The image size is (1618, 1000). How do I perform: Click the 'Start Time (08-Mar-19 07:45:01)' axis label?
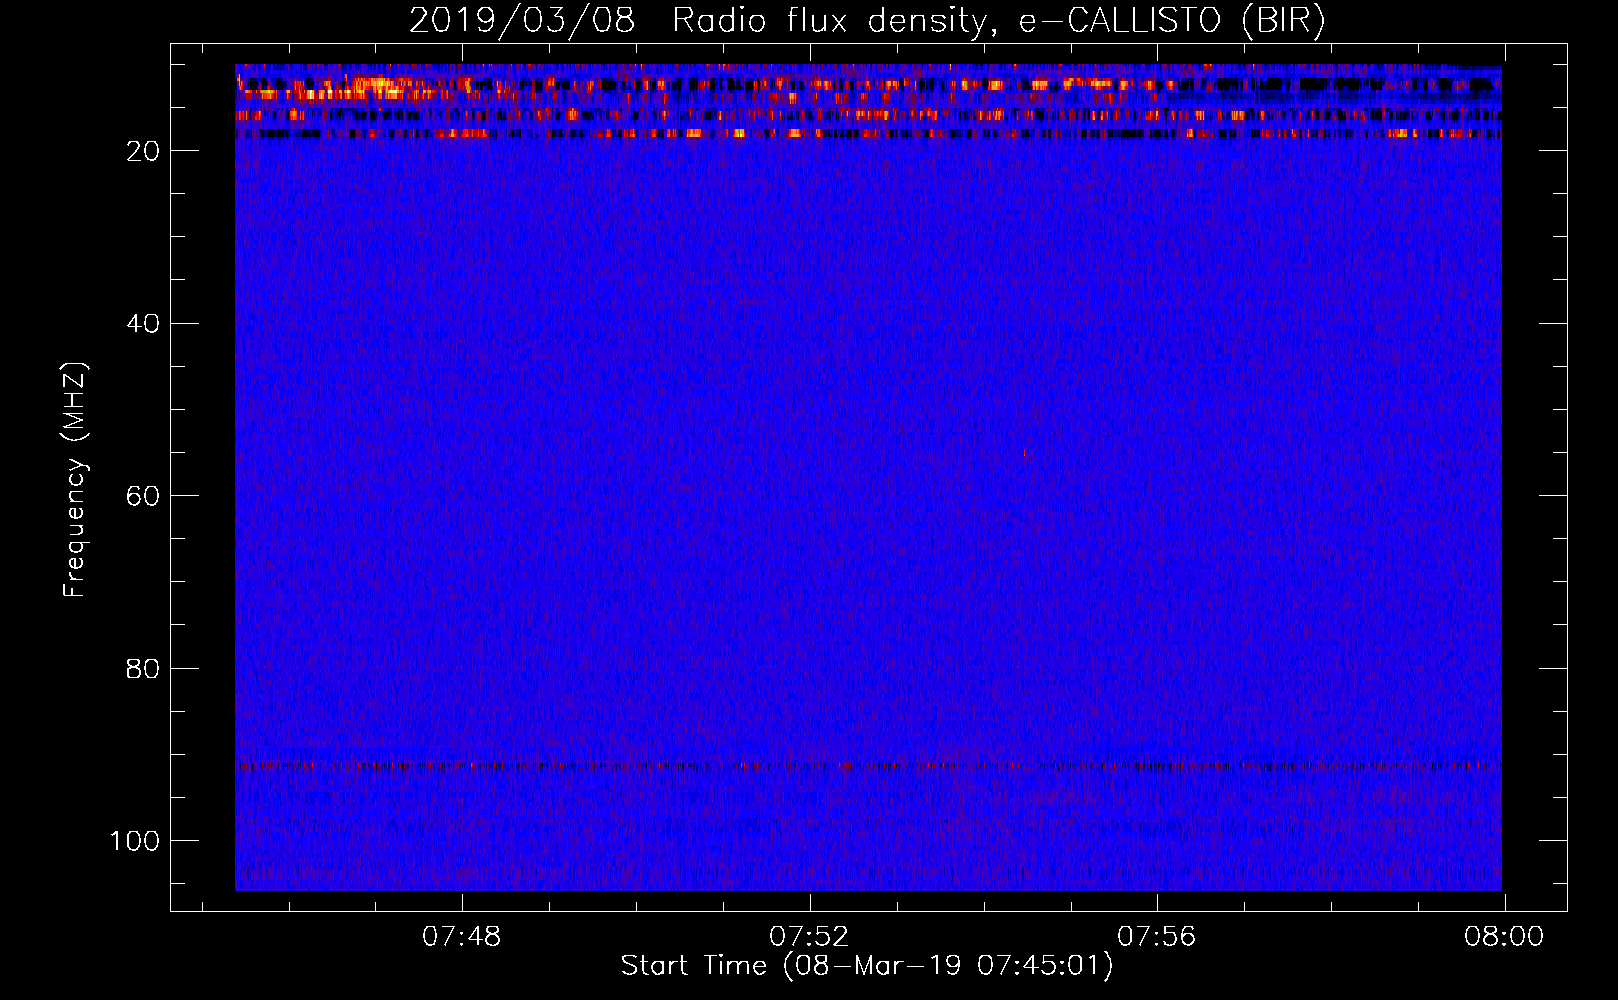[866, 966]
